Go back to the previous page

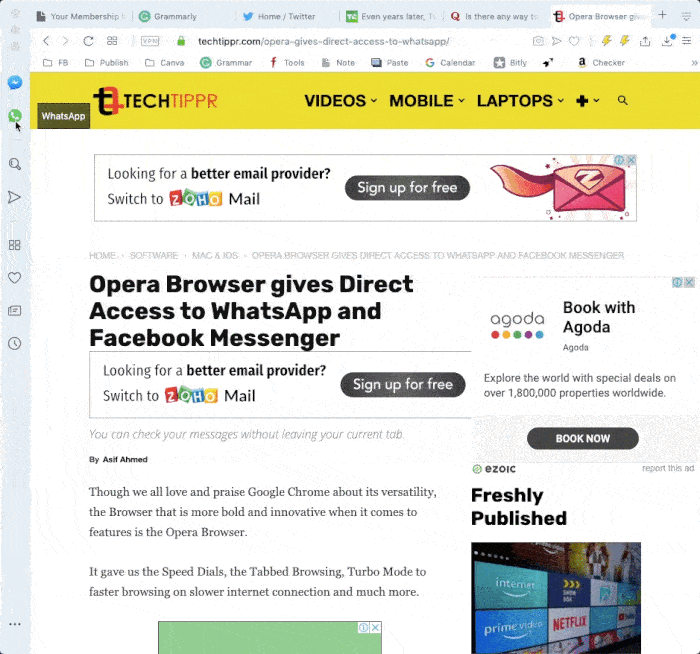click(46, 41)
